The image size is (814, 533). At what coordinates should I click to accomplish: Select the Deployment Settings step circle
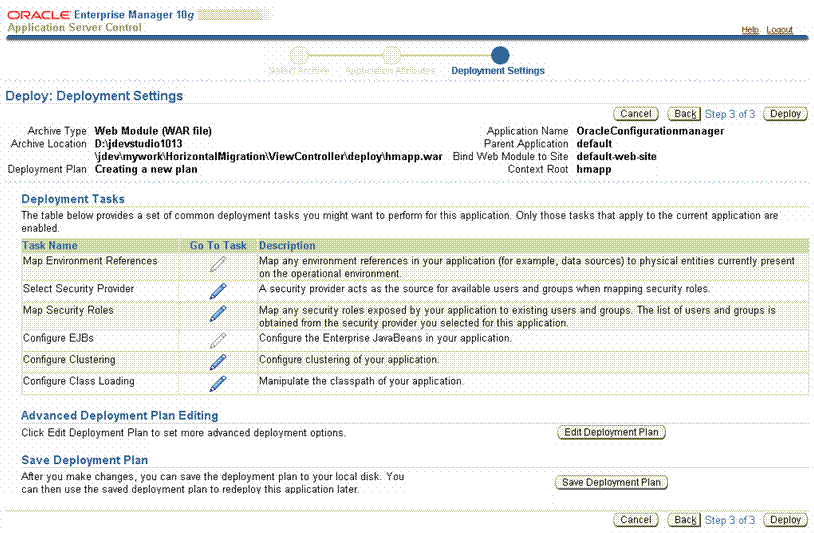click(x=500, y=55)
